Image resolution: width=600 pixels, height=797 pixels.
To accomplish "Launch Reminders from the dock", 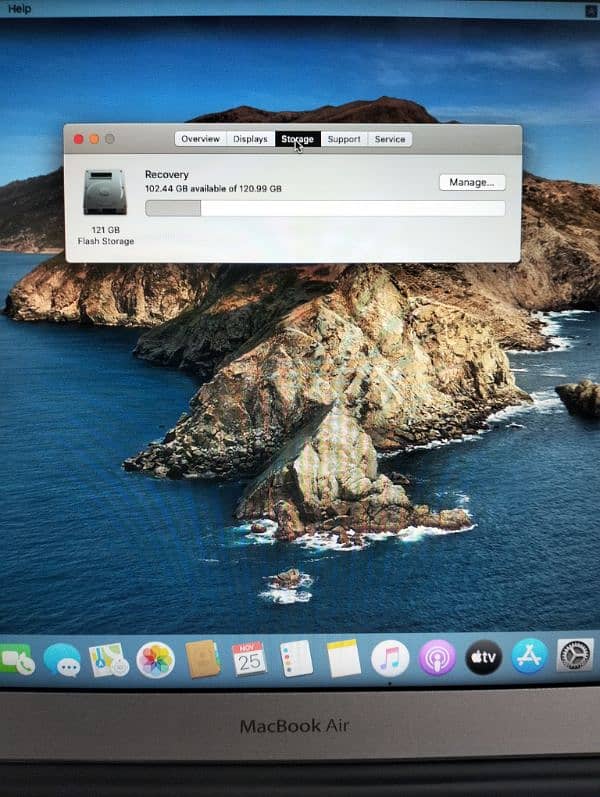I will point(296,658).
